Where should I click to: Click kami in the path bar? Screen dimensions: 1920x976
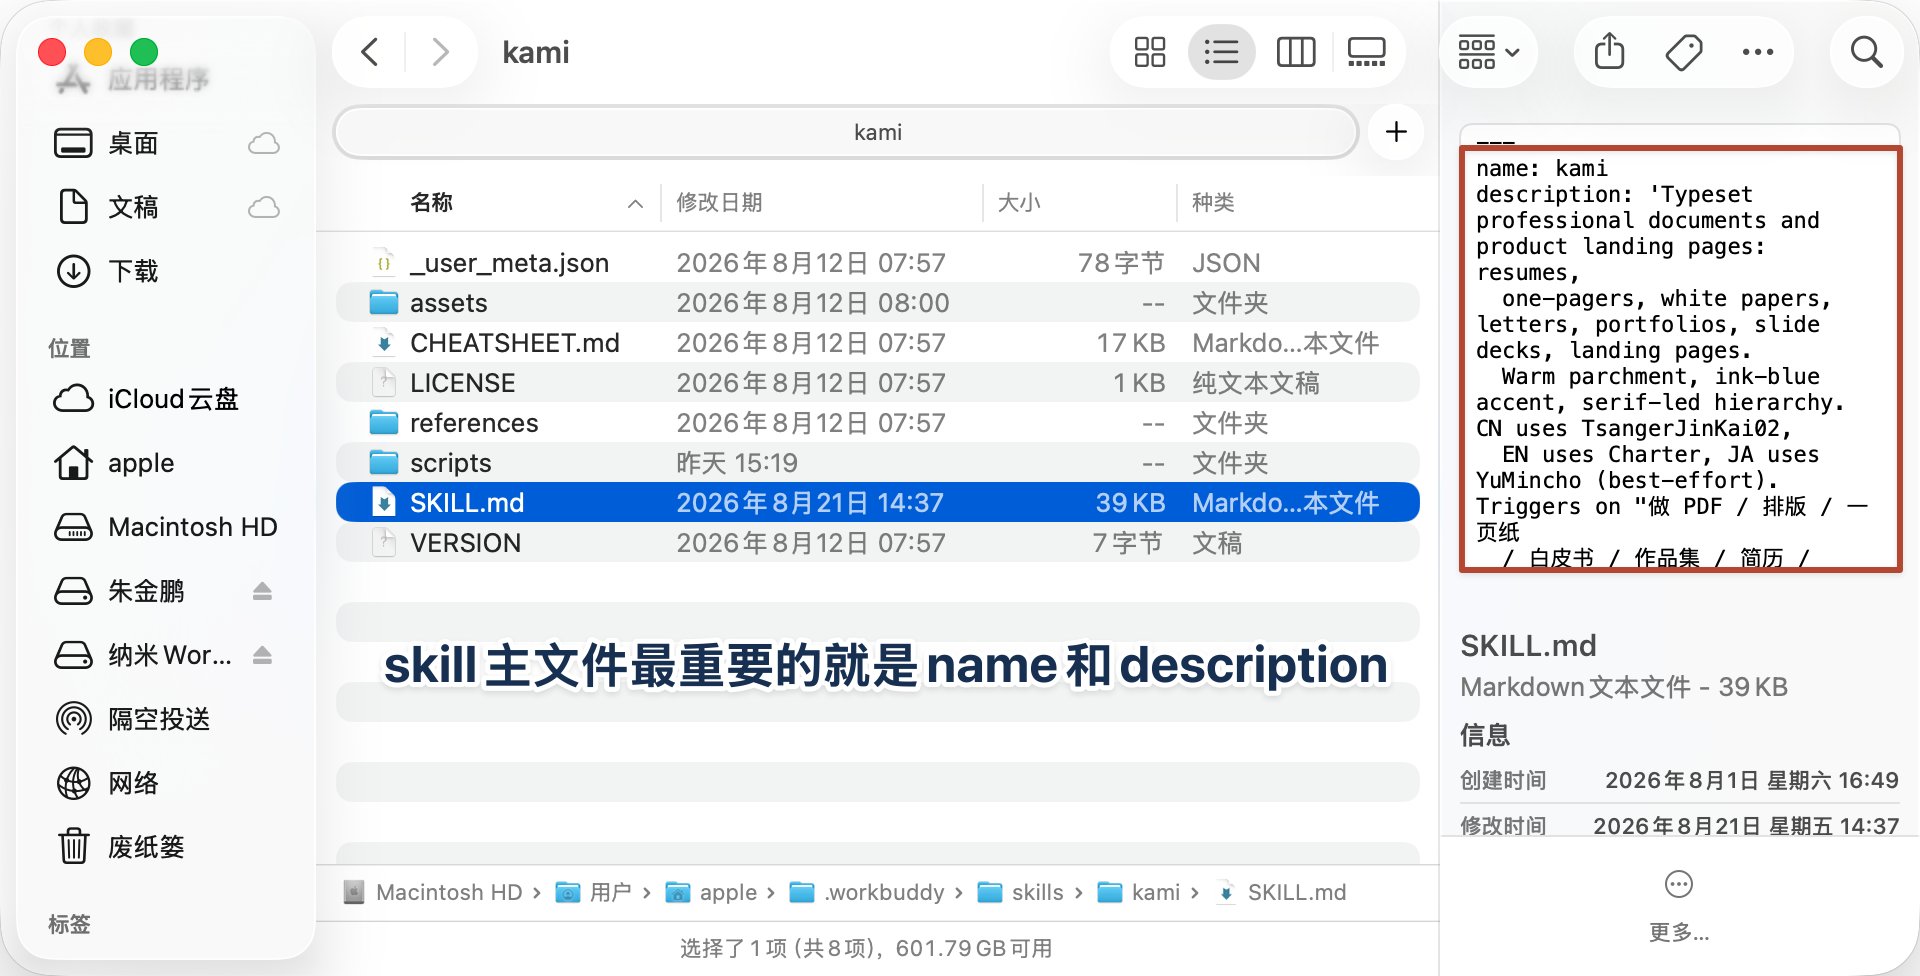[x=1139, y=892]
